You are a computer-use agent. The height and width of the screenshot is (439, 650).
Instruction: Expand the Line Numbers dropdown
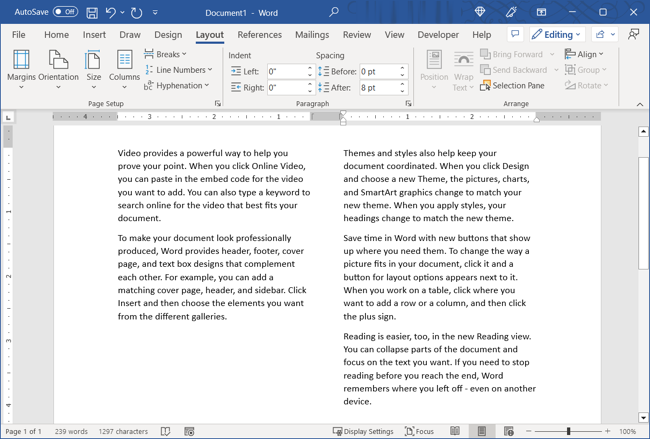pyautogui.click(x=178, y=70)
